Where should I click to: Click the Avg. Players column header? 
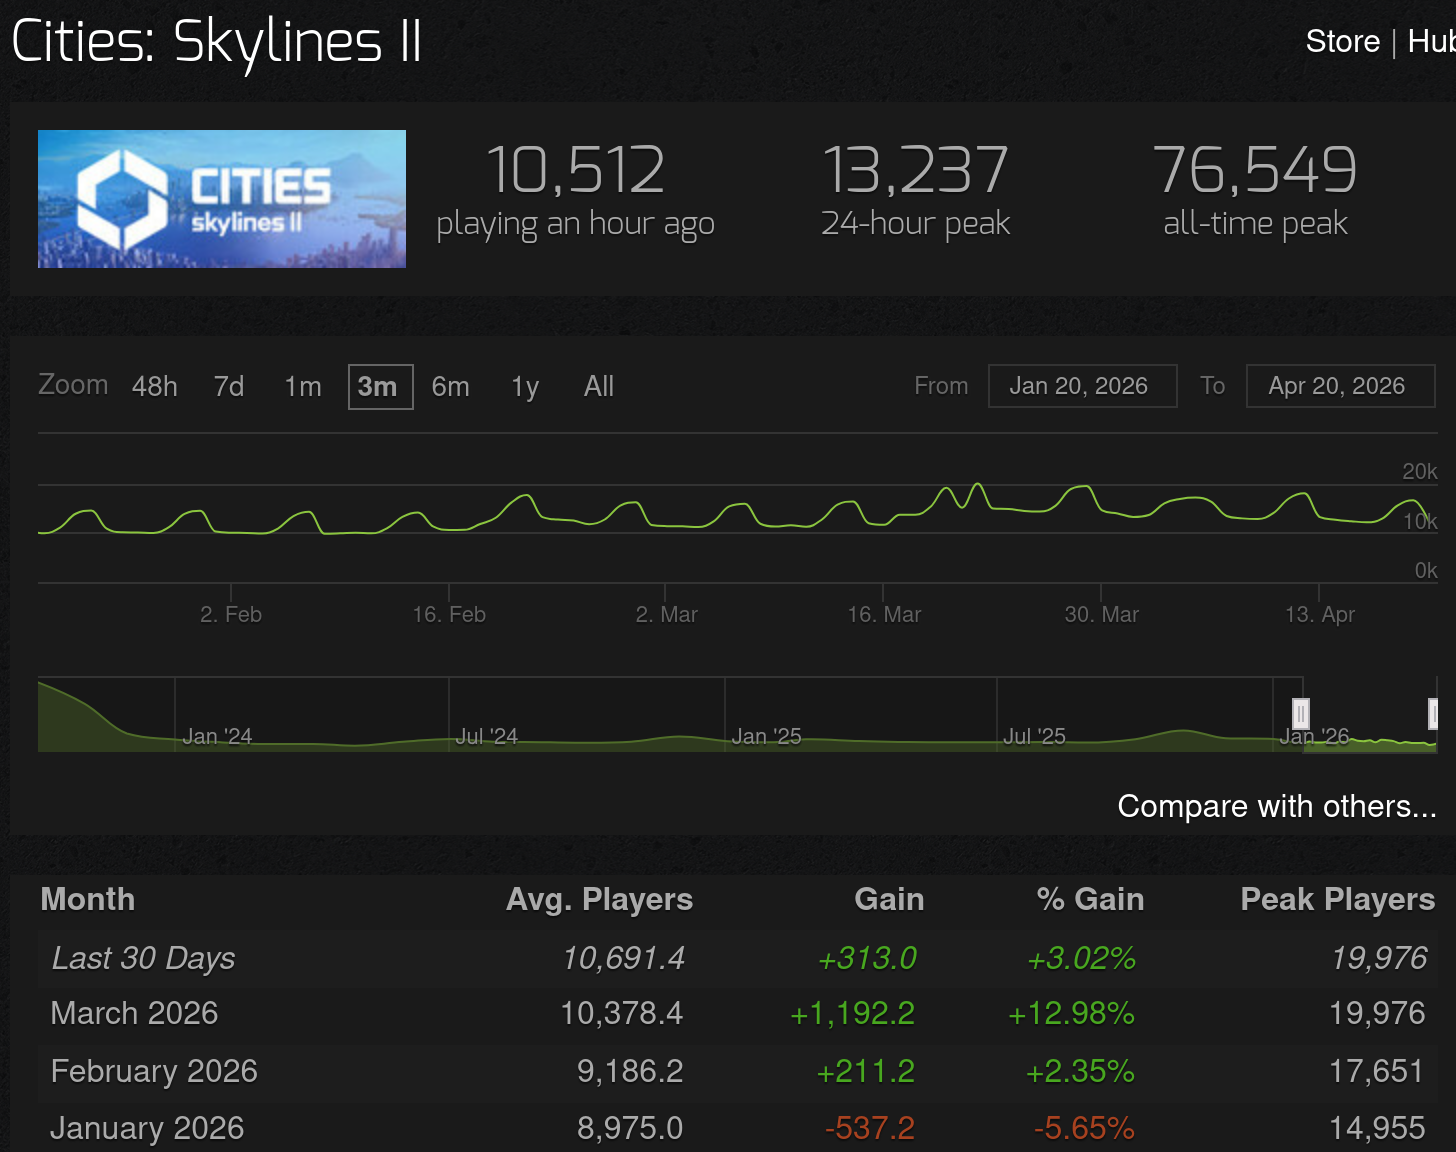(x=599, y=899)
